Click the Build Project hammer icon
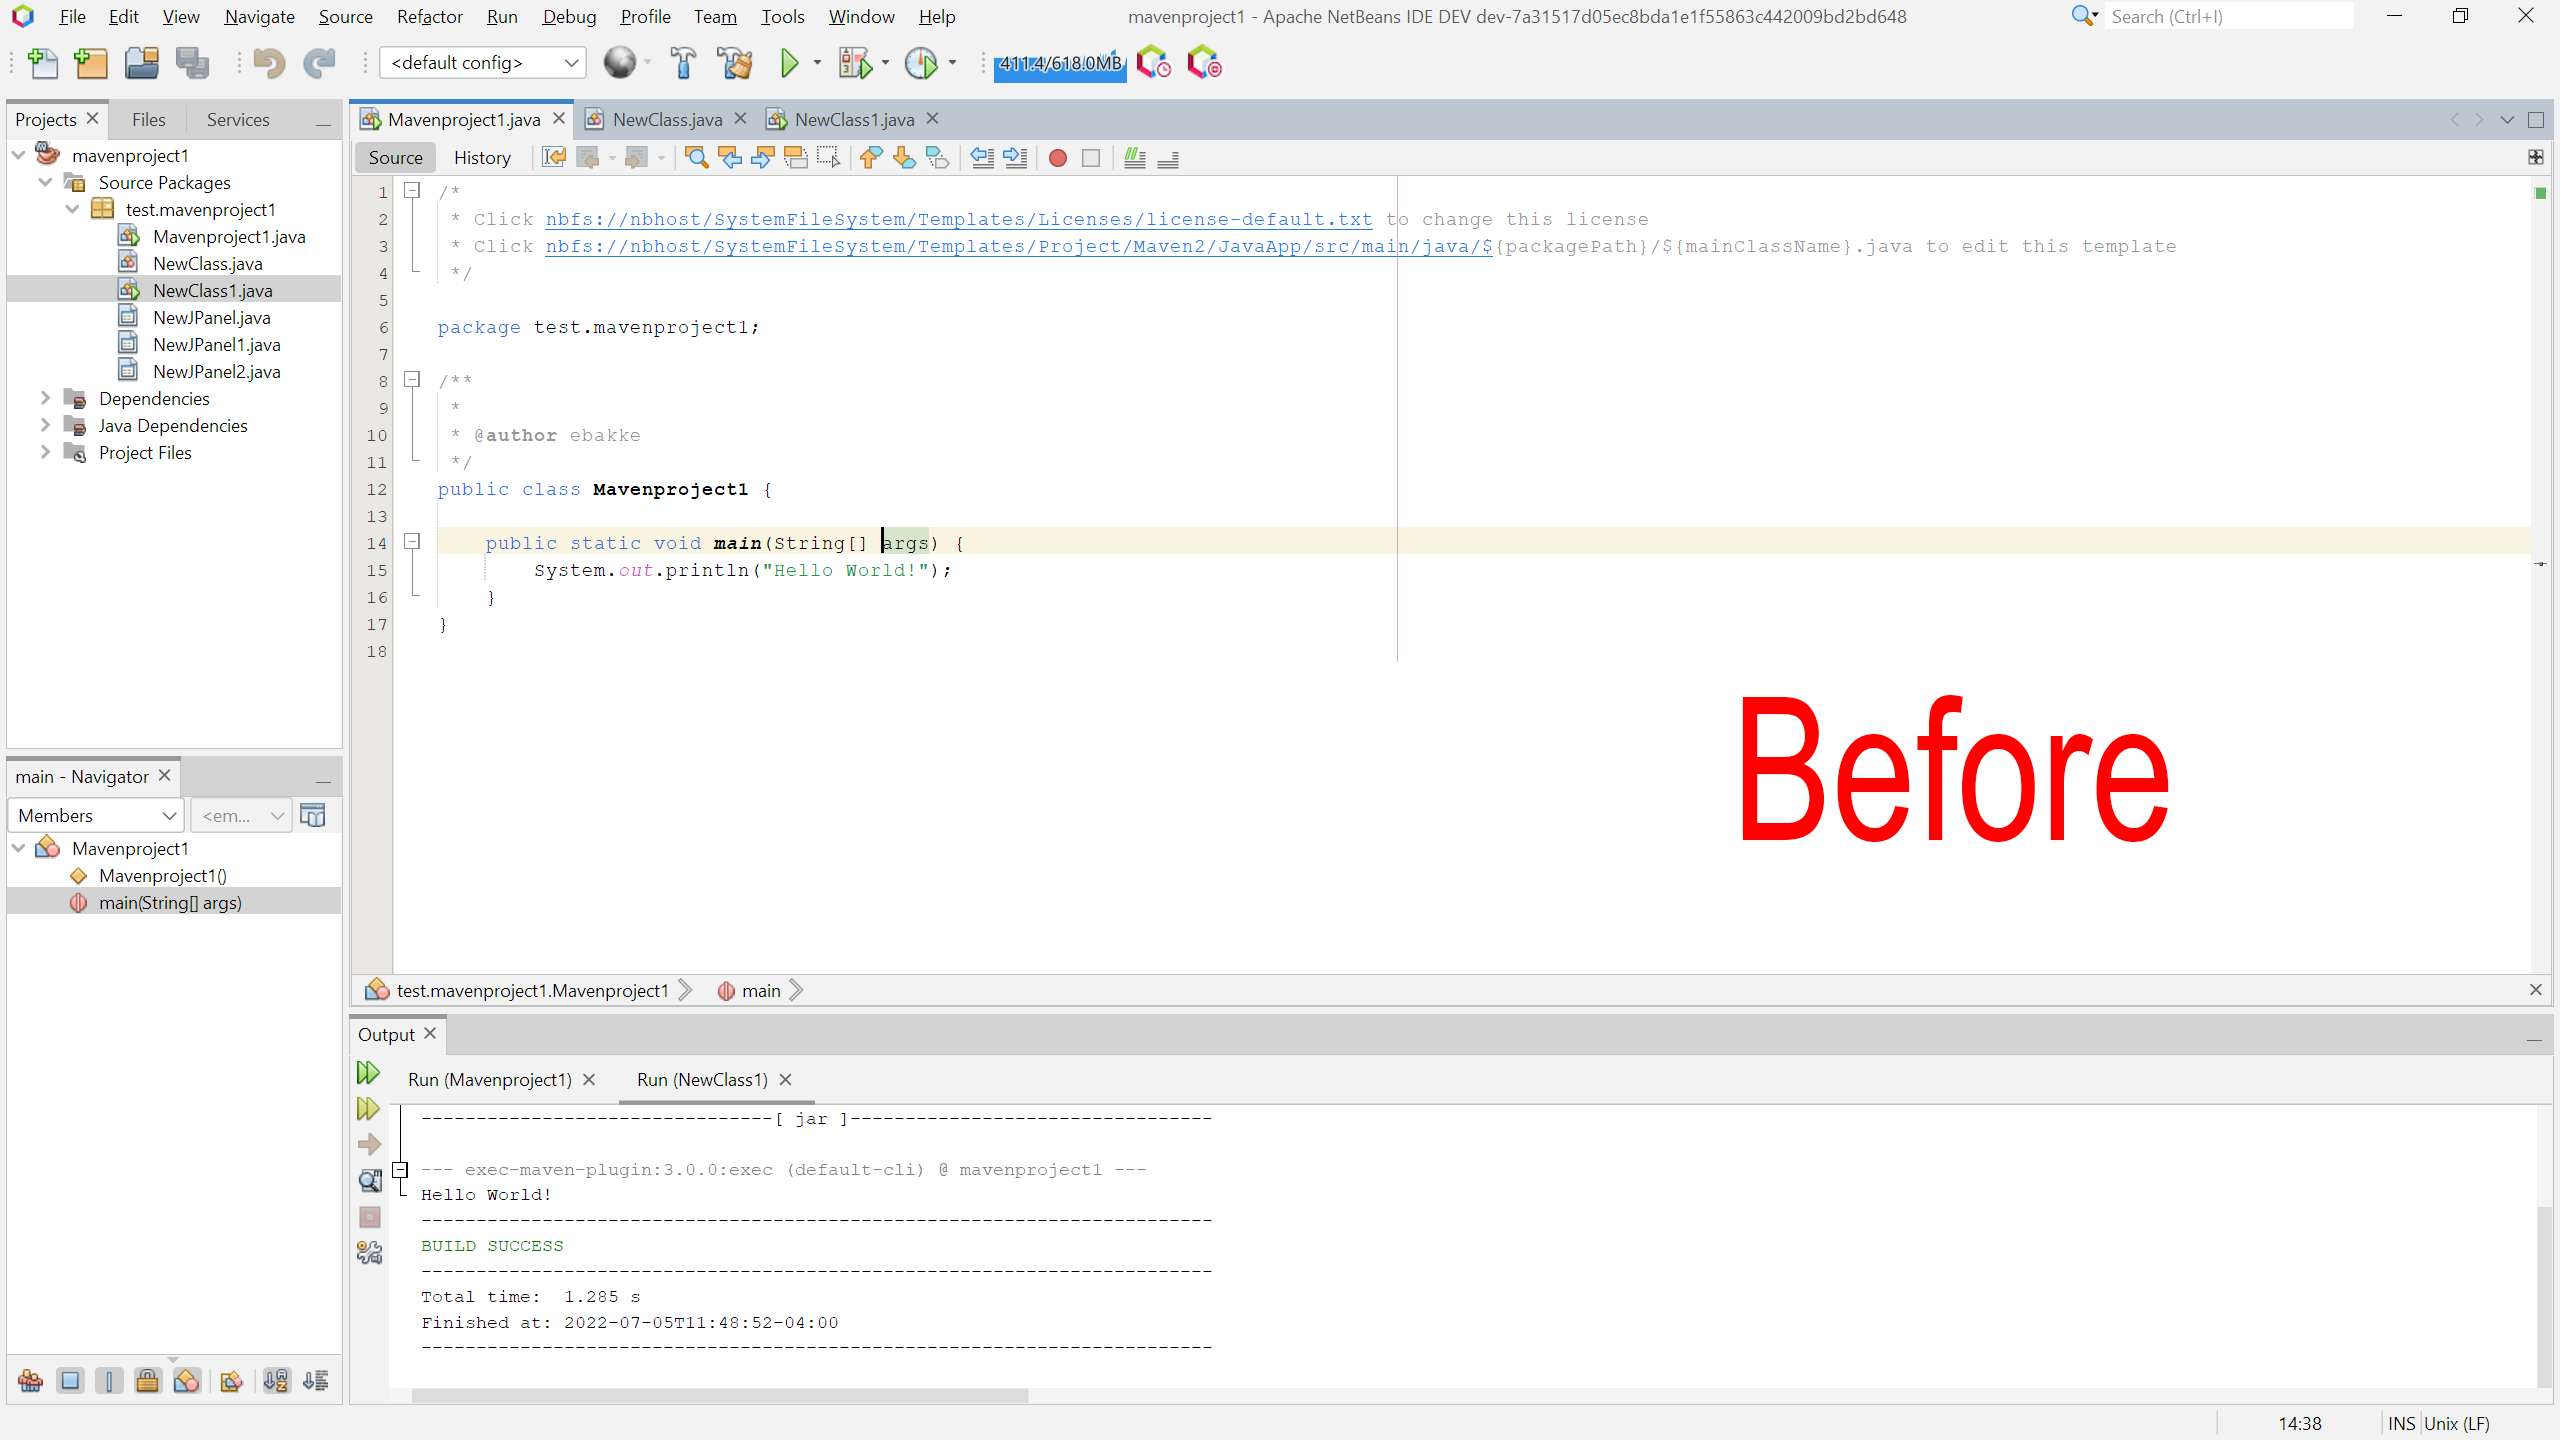2560x1440 pixels. (683, 63)
